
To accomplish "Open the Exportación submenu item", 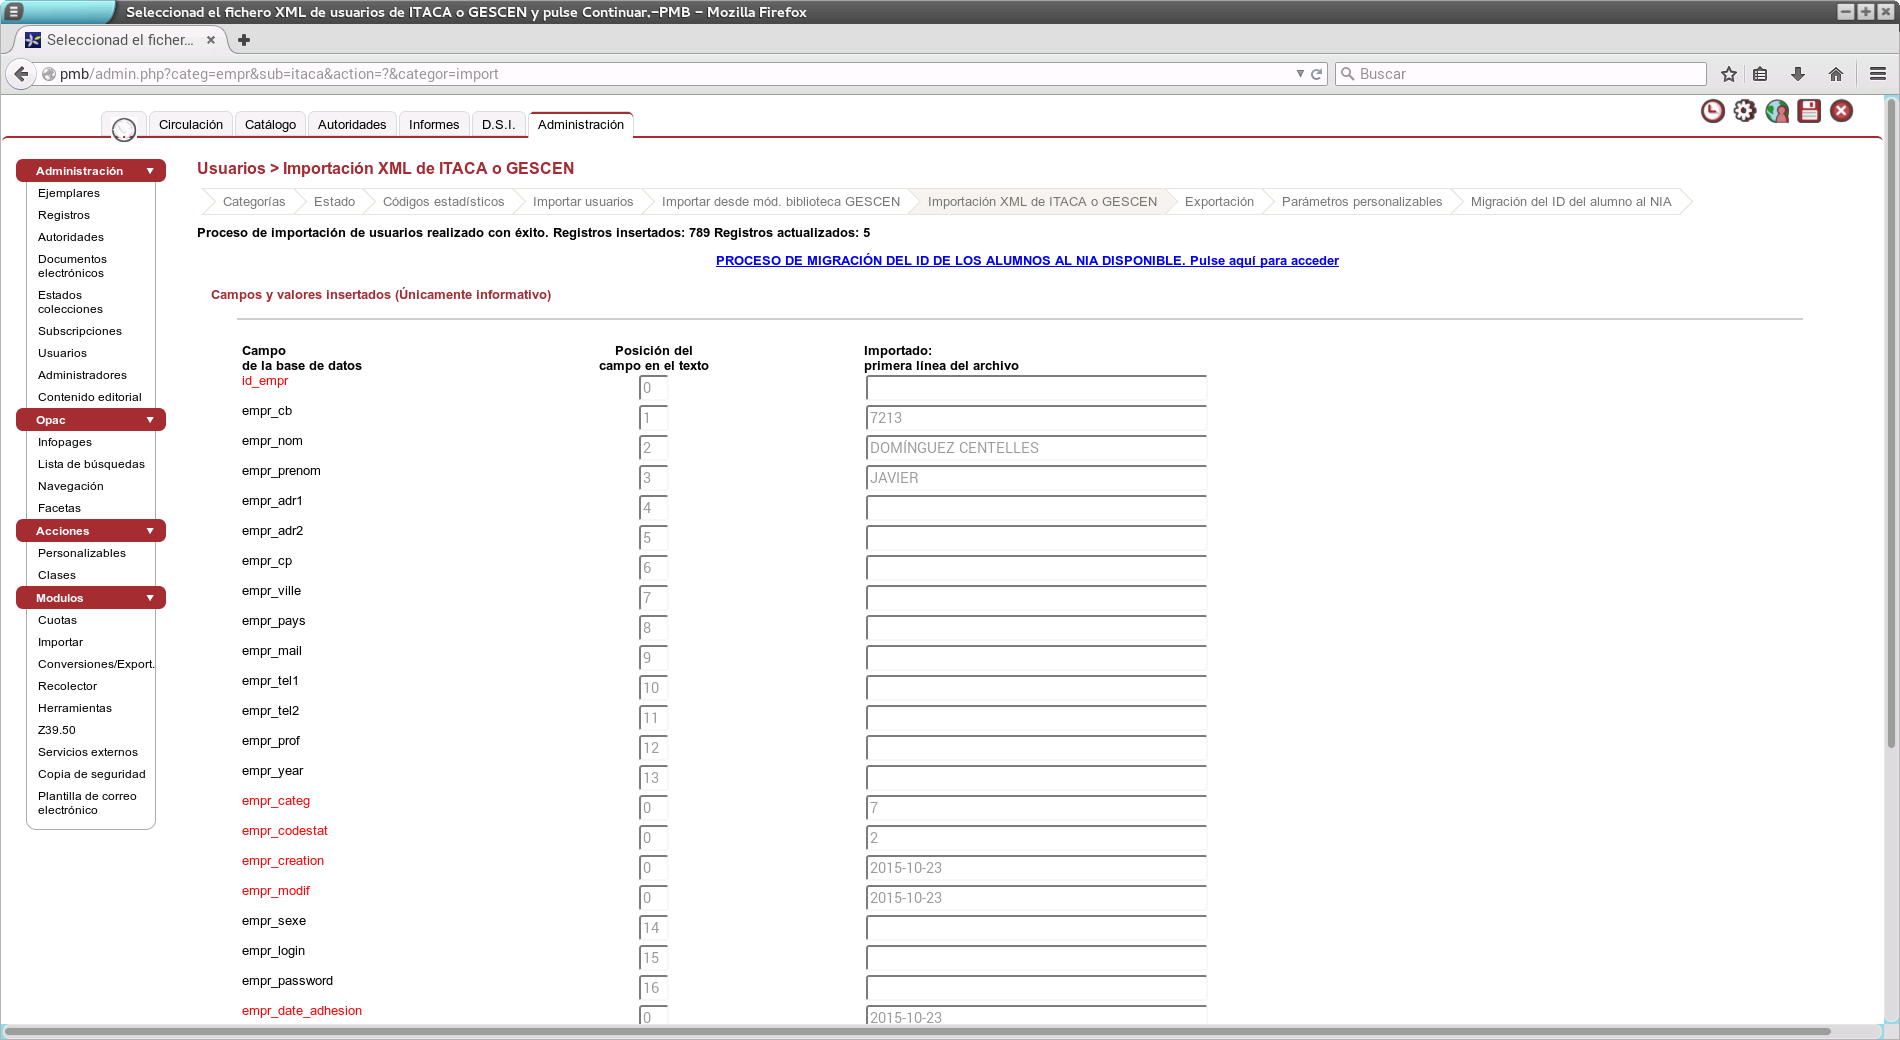I will [1218, 202].
